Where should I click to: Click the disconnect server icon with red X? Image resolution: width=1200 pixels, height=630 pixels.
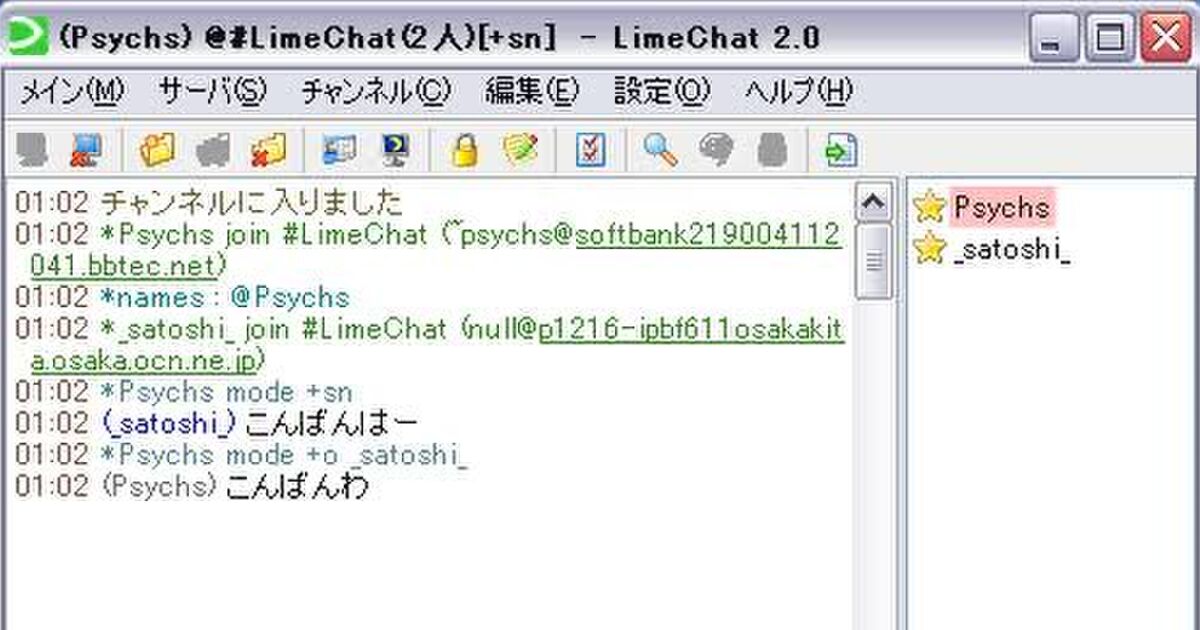(x=85, y=150)
